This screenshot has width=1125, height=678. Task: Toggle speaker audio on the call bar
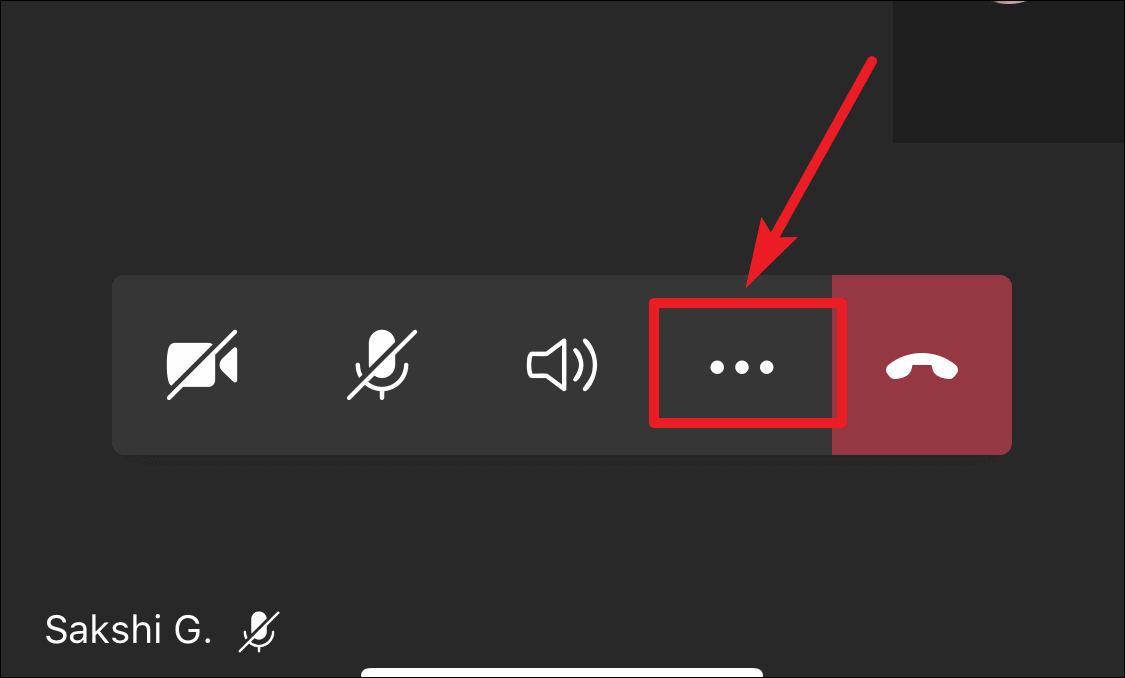(562, 364)
